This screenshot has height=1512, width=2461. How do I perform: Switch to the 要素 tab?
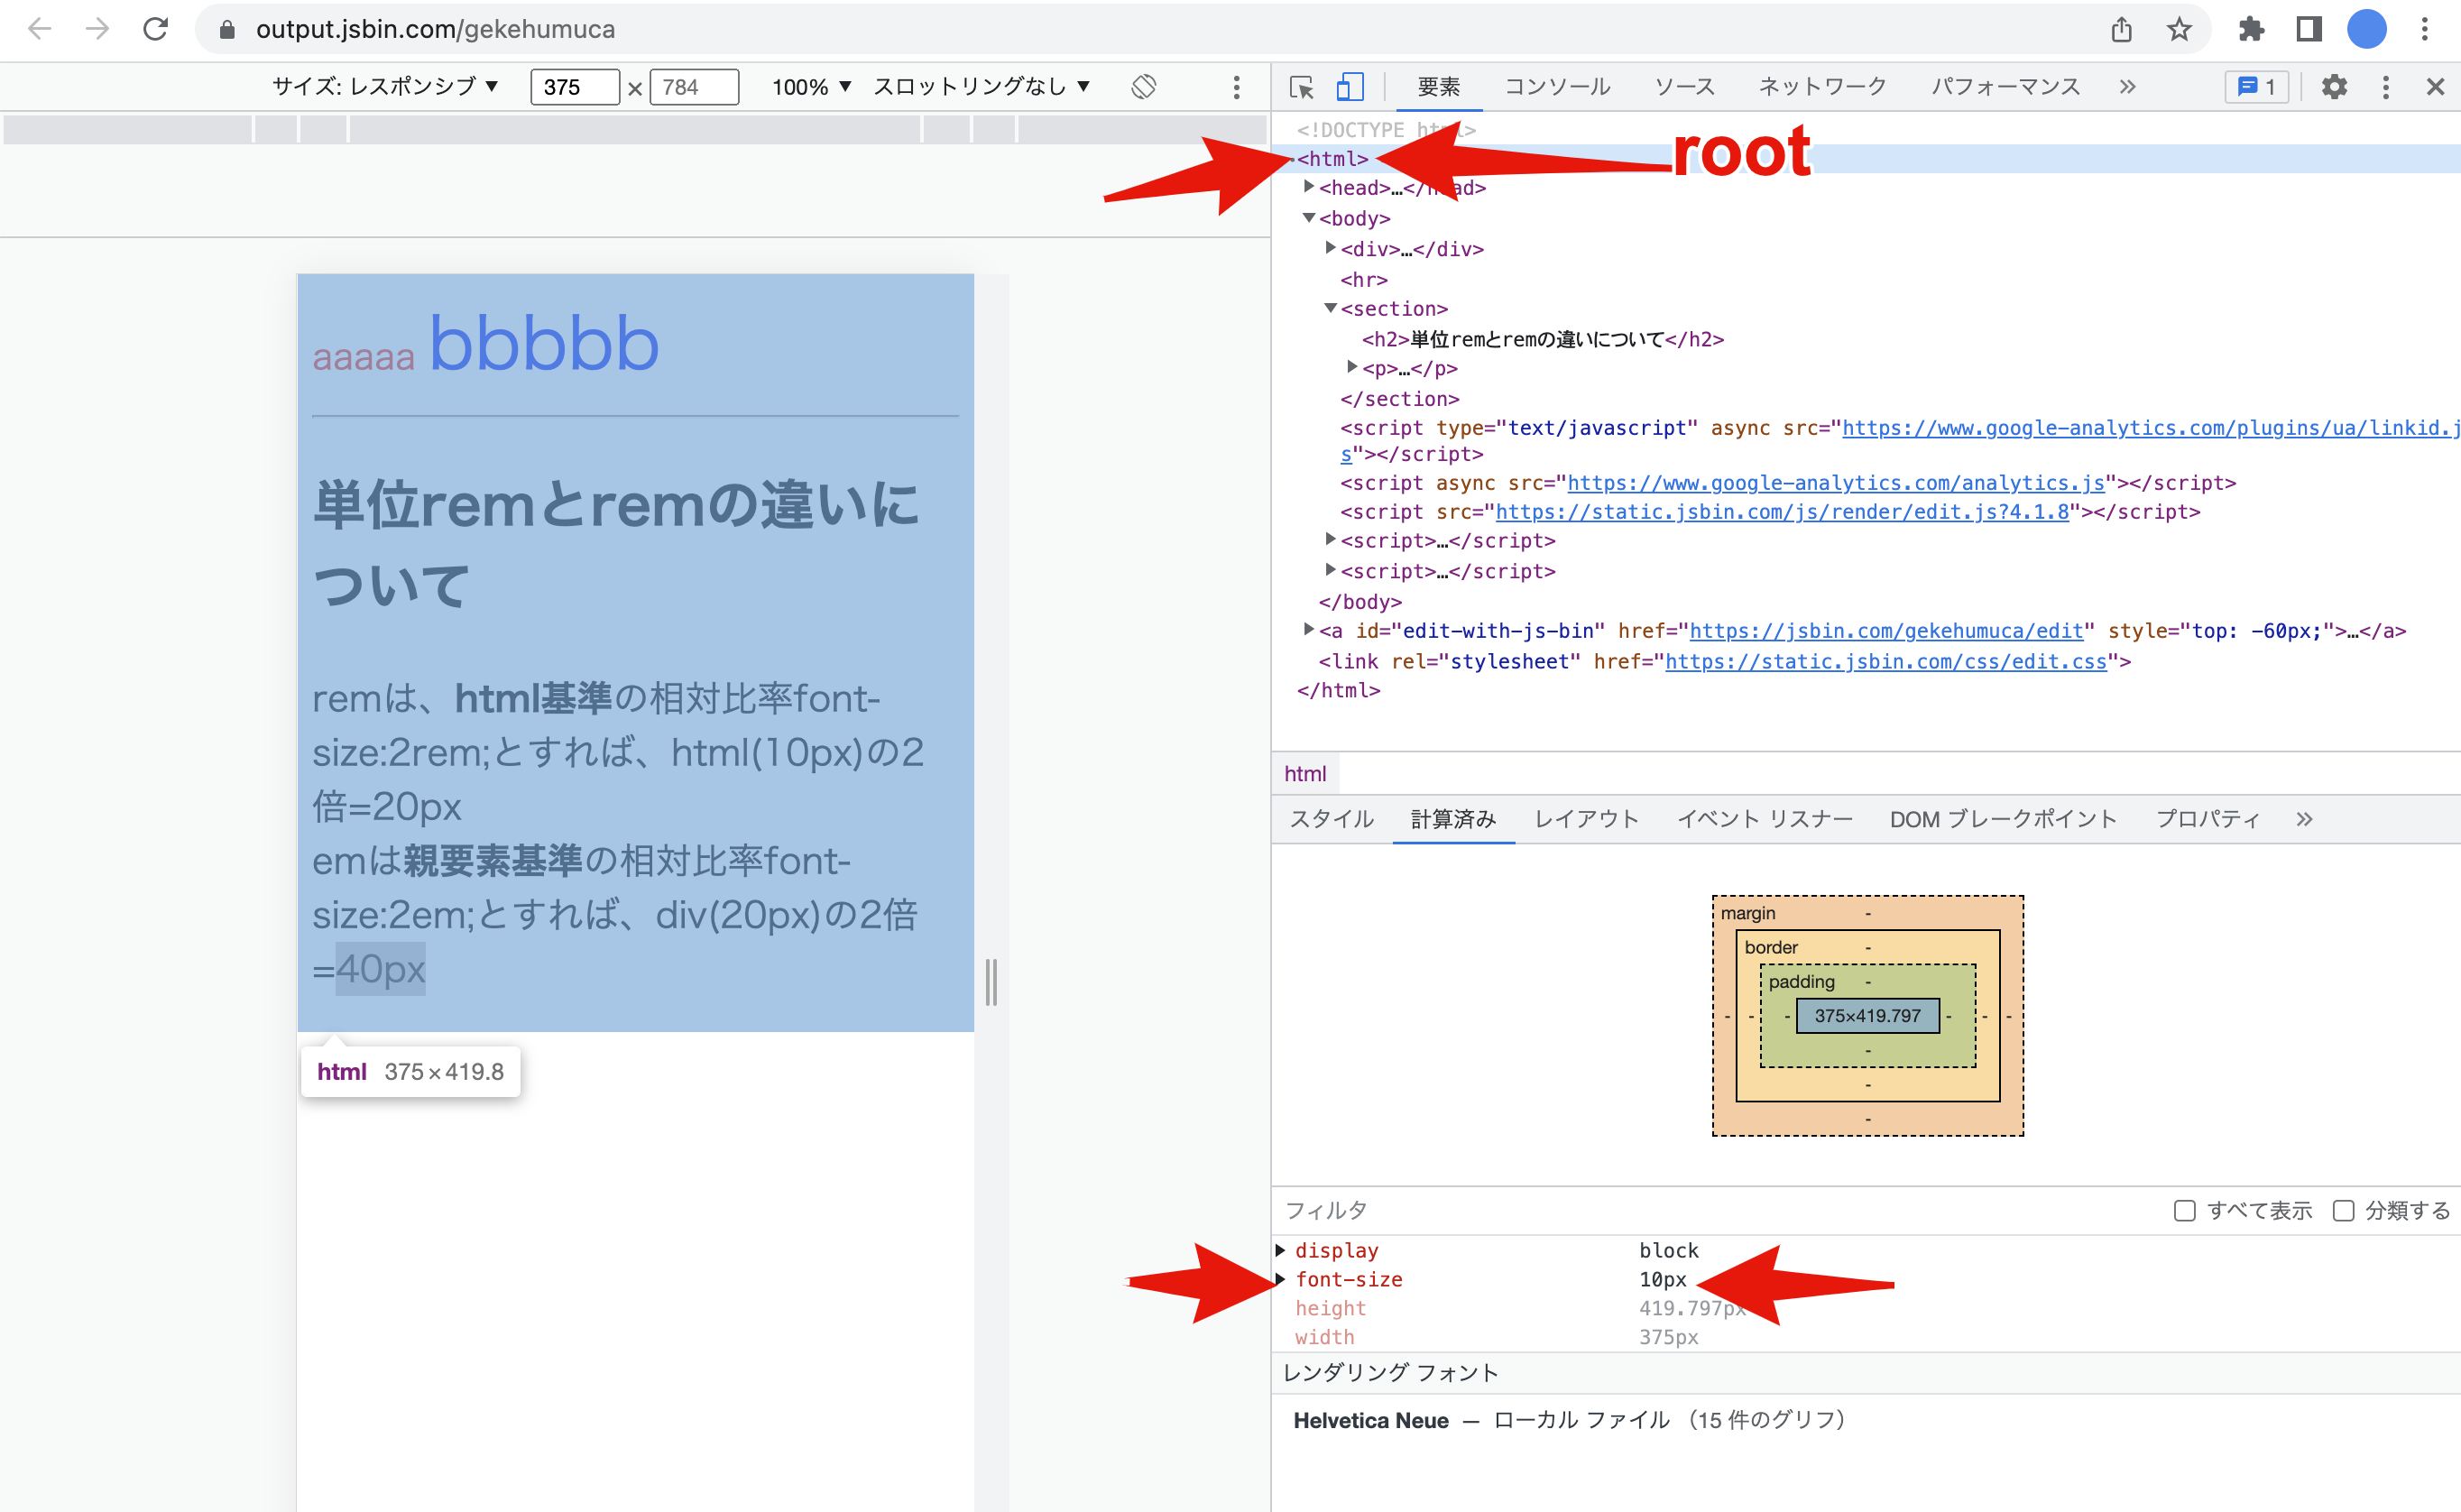(1438, 87)
